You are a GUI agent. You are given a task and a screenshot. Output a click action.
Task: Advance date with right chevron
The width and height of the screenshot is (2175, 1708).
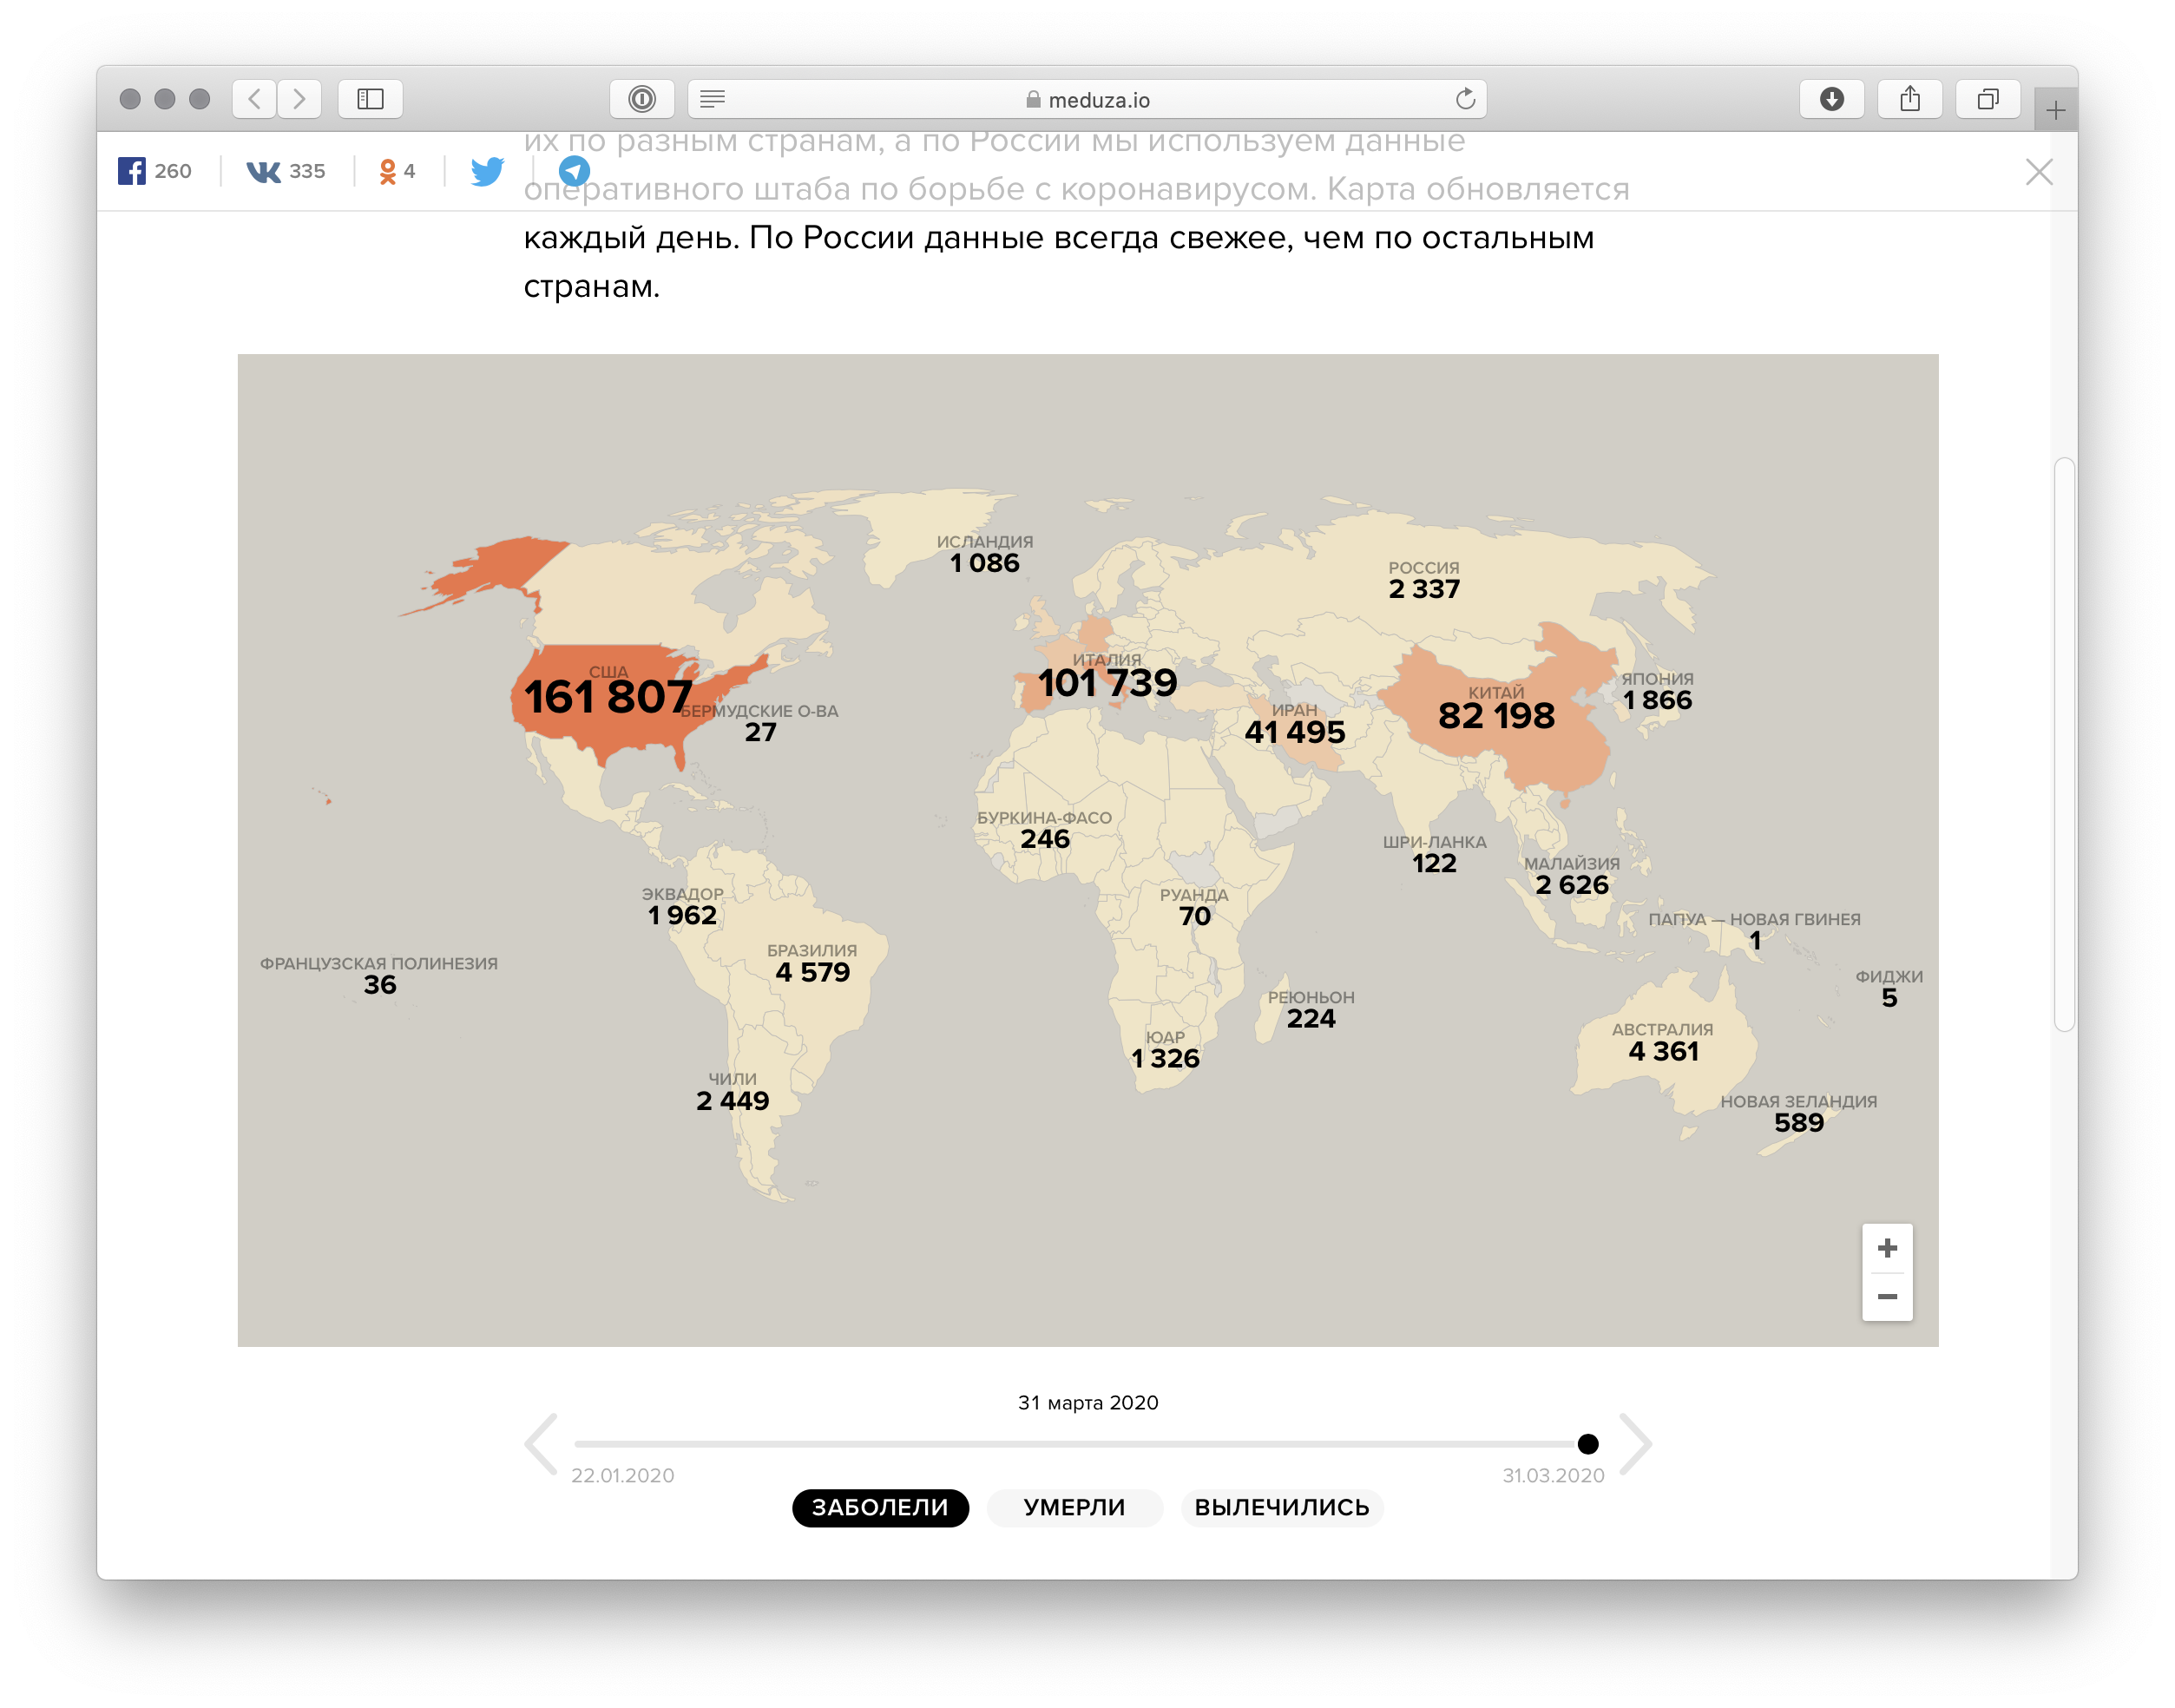pyautogui.click(x=1635, y=1443)
